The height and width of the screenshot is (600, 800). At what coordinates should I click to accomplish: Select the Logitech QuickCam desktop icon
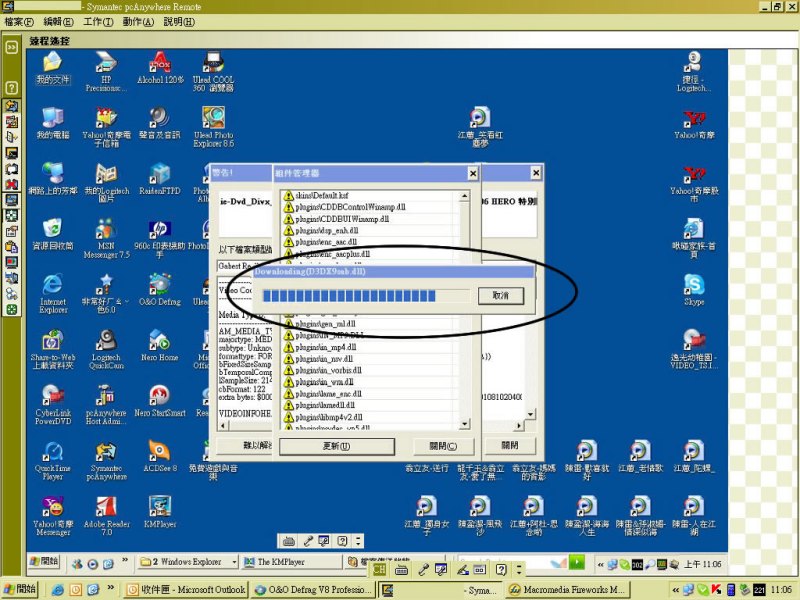(106, 349)
